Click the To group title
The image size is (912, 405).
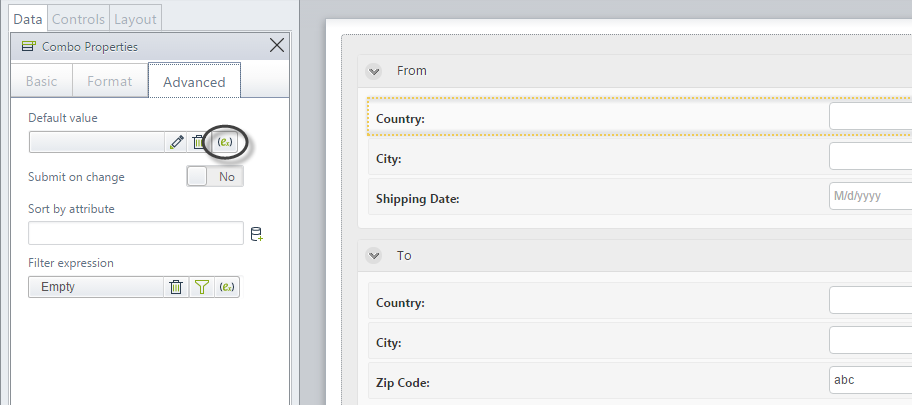[x=404, y=255]
